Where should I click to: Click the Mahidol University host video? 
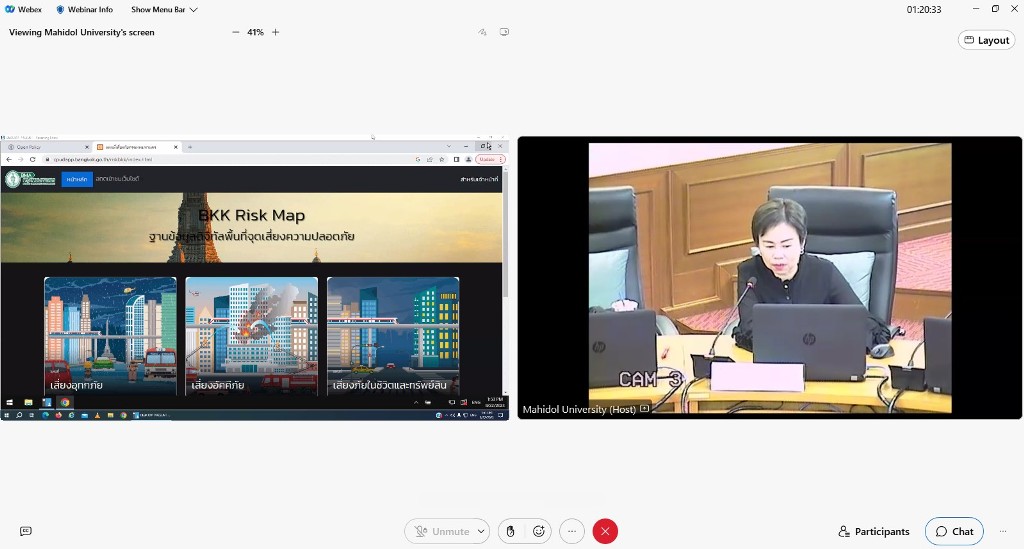tap(769, 277)
